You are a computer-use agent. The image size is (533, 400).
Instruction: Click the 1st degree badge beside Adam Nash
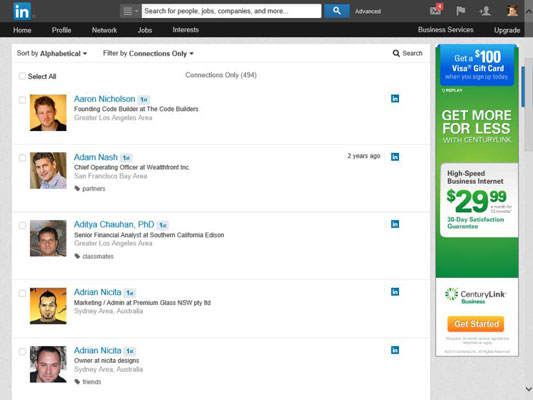pyautogui.click(x=126, y=158)
